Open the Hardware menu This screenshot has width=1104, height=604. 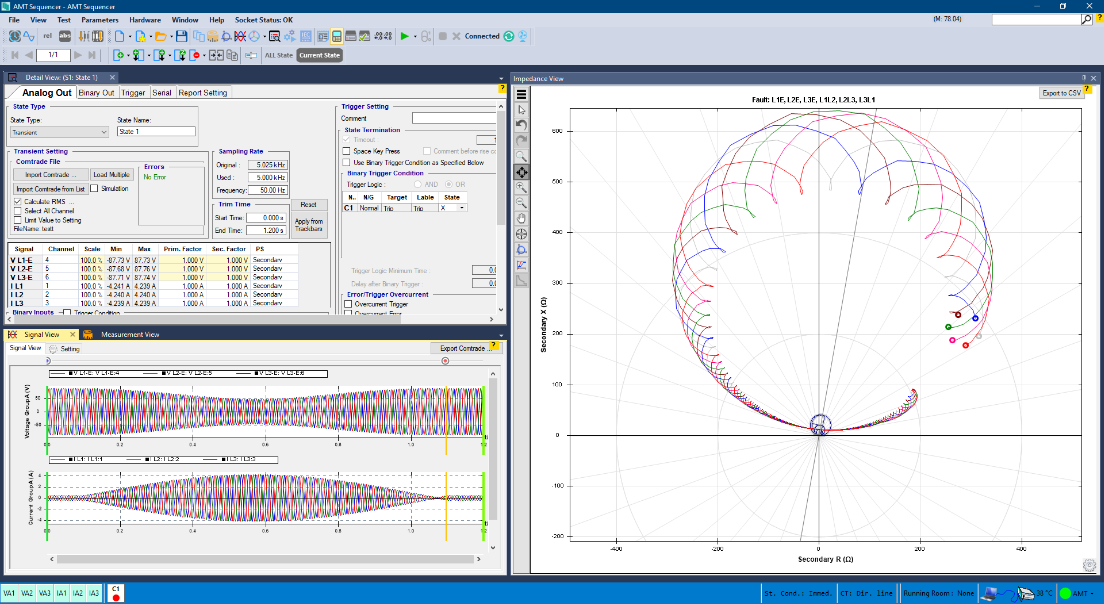pyautogui.click(x=144, y=19)
